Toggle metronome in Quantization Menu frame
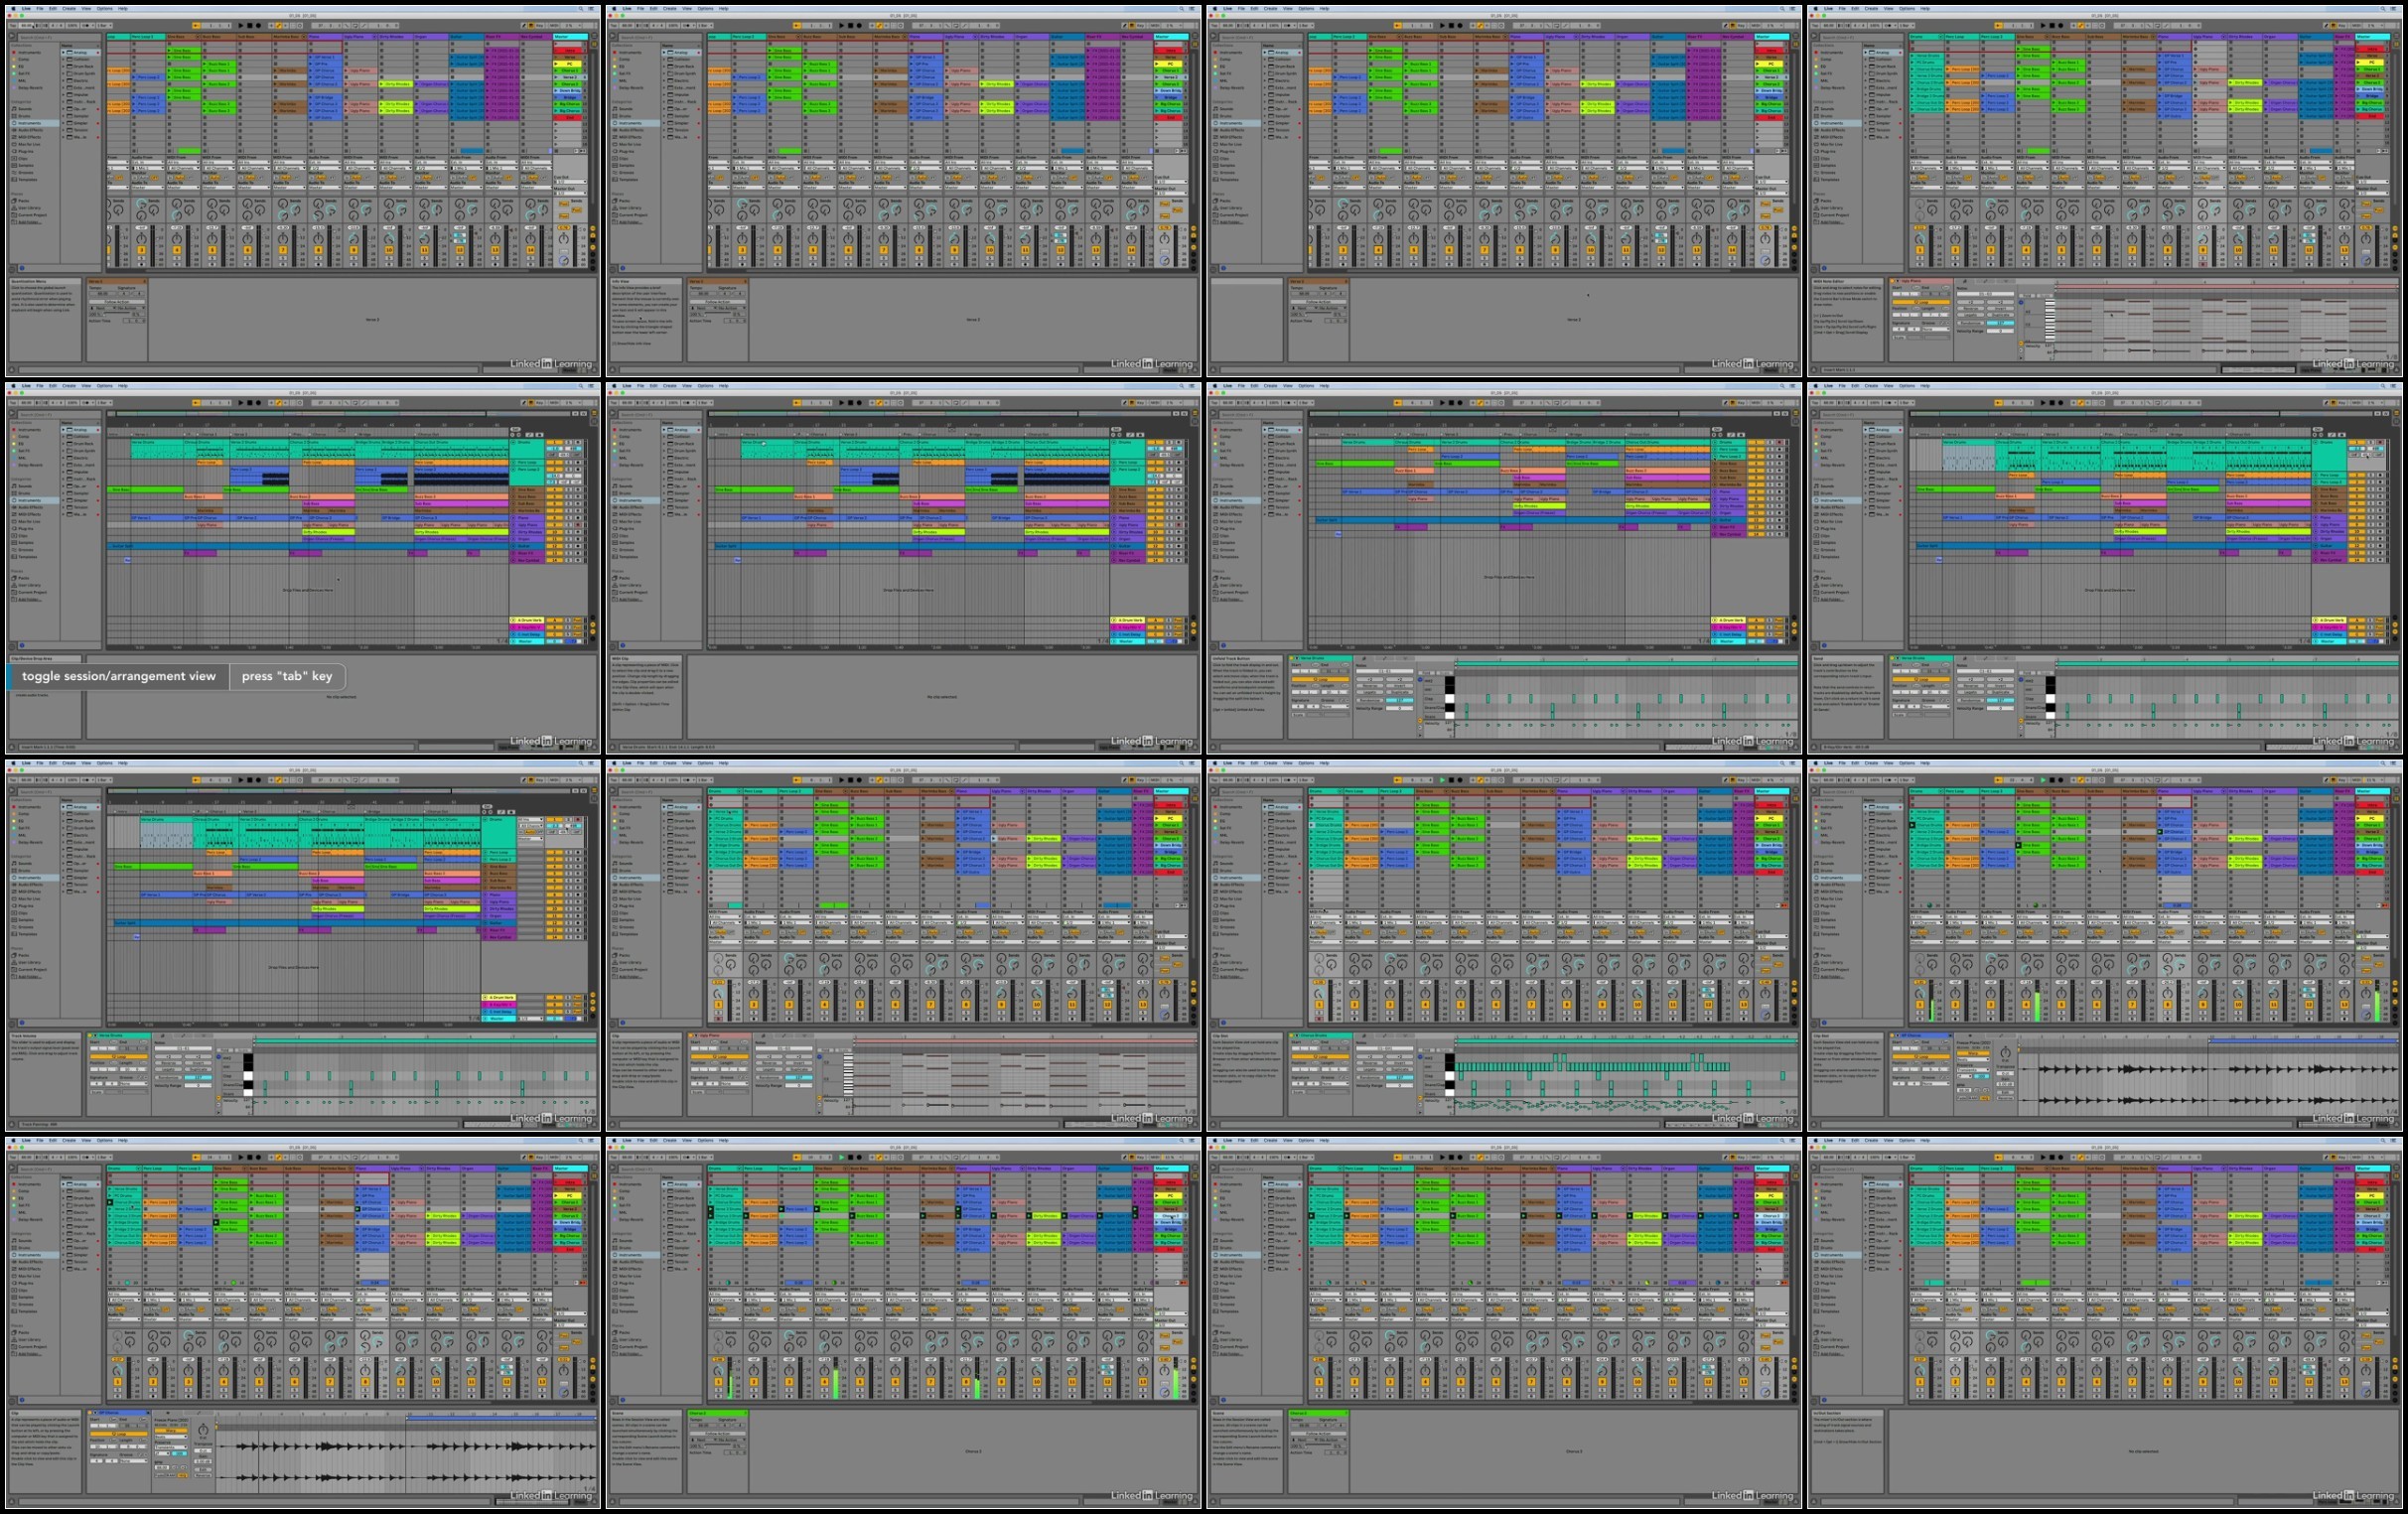This screenshot has height=1514, width=2408. [87, 25]
